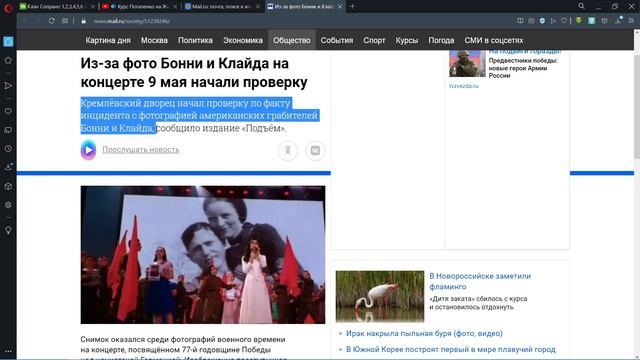Open В Новороссийске заметили фламинго link
The image size is (640, 360).
pyautogui.click(x=480, y=281)
